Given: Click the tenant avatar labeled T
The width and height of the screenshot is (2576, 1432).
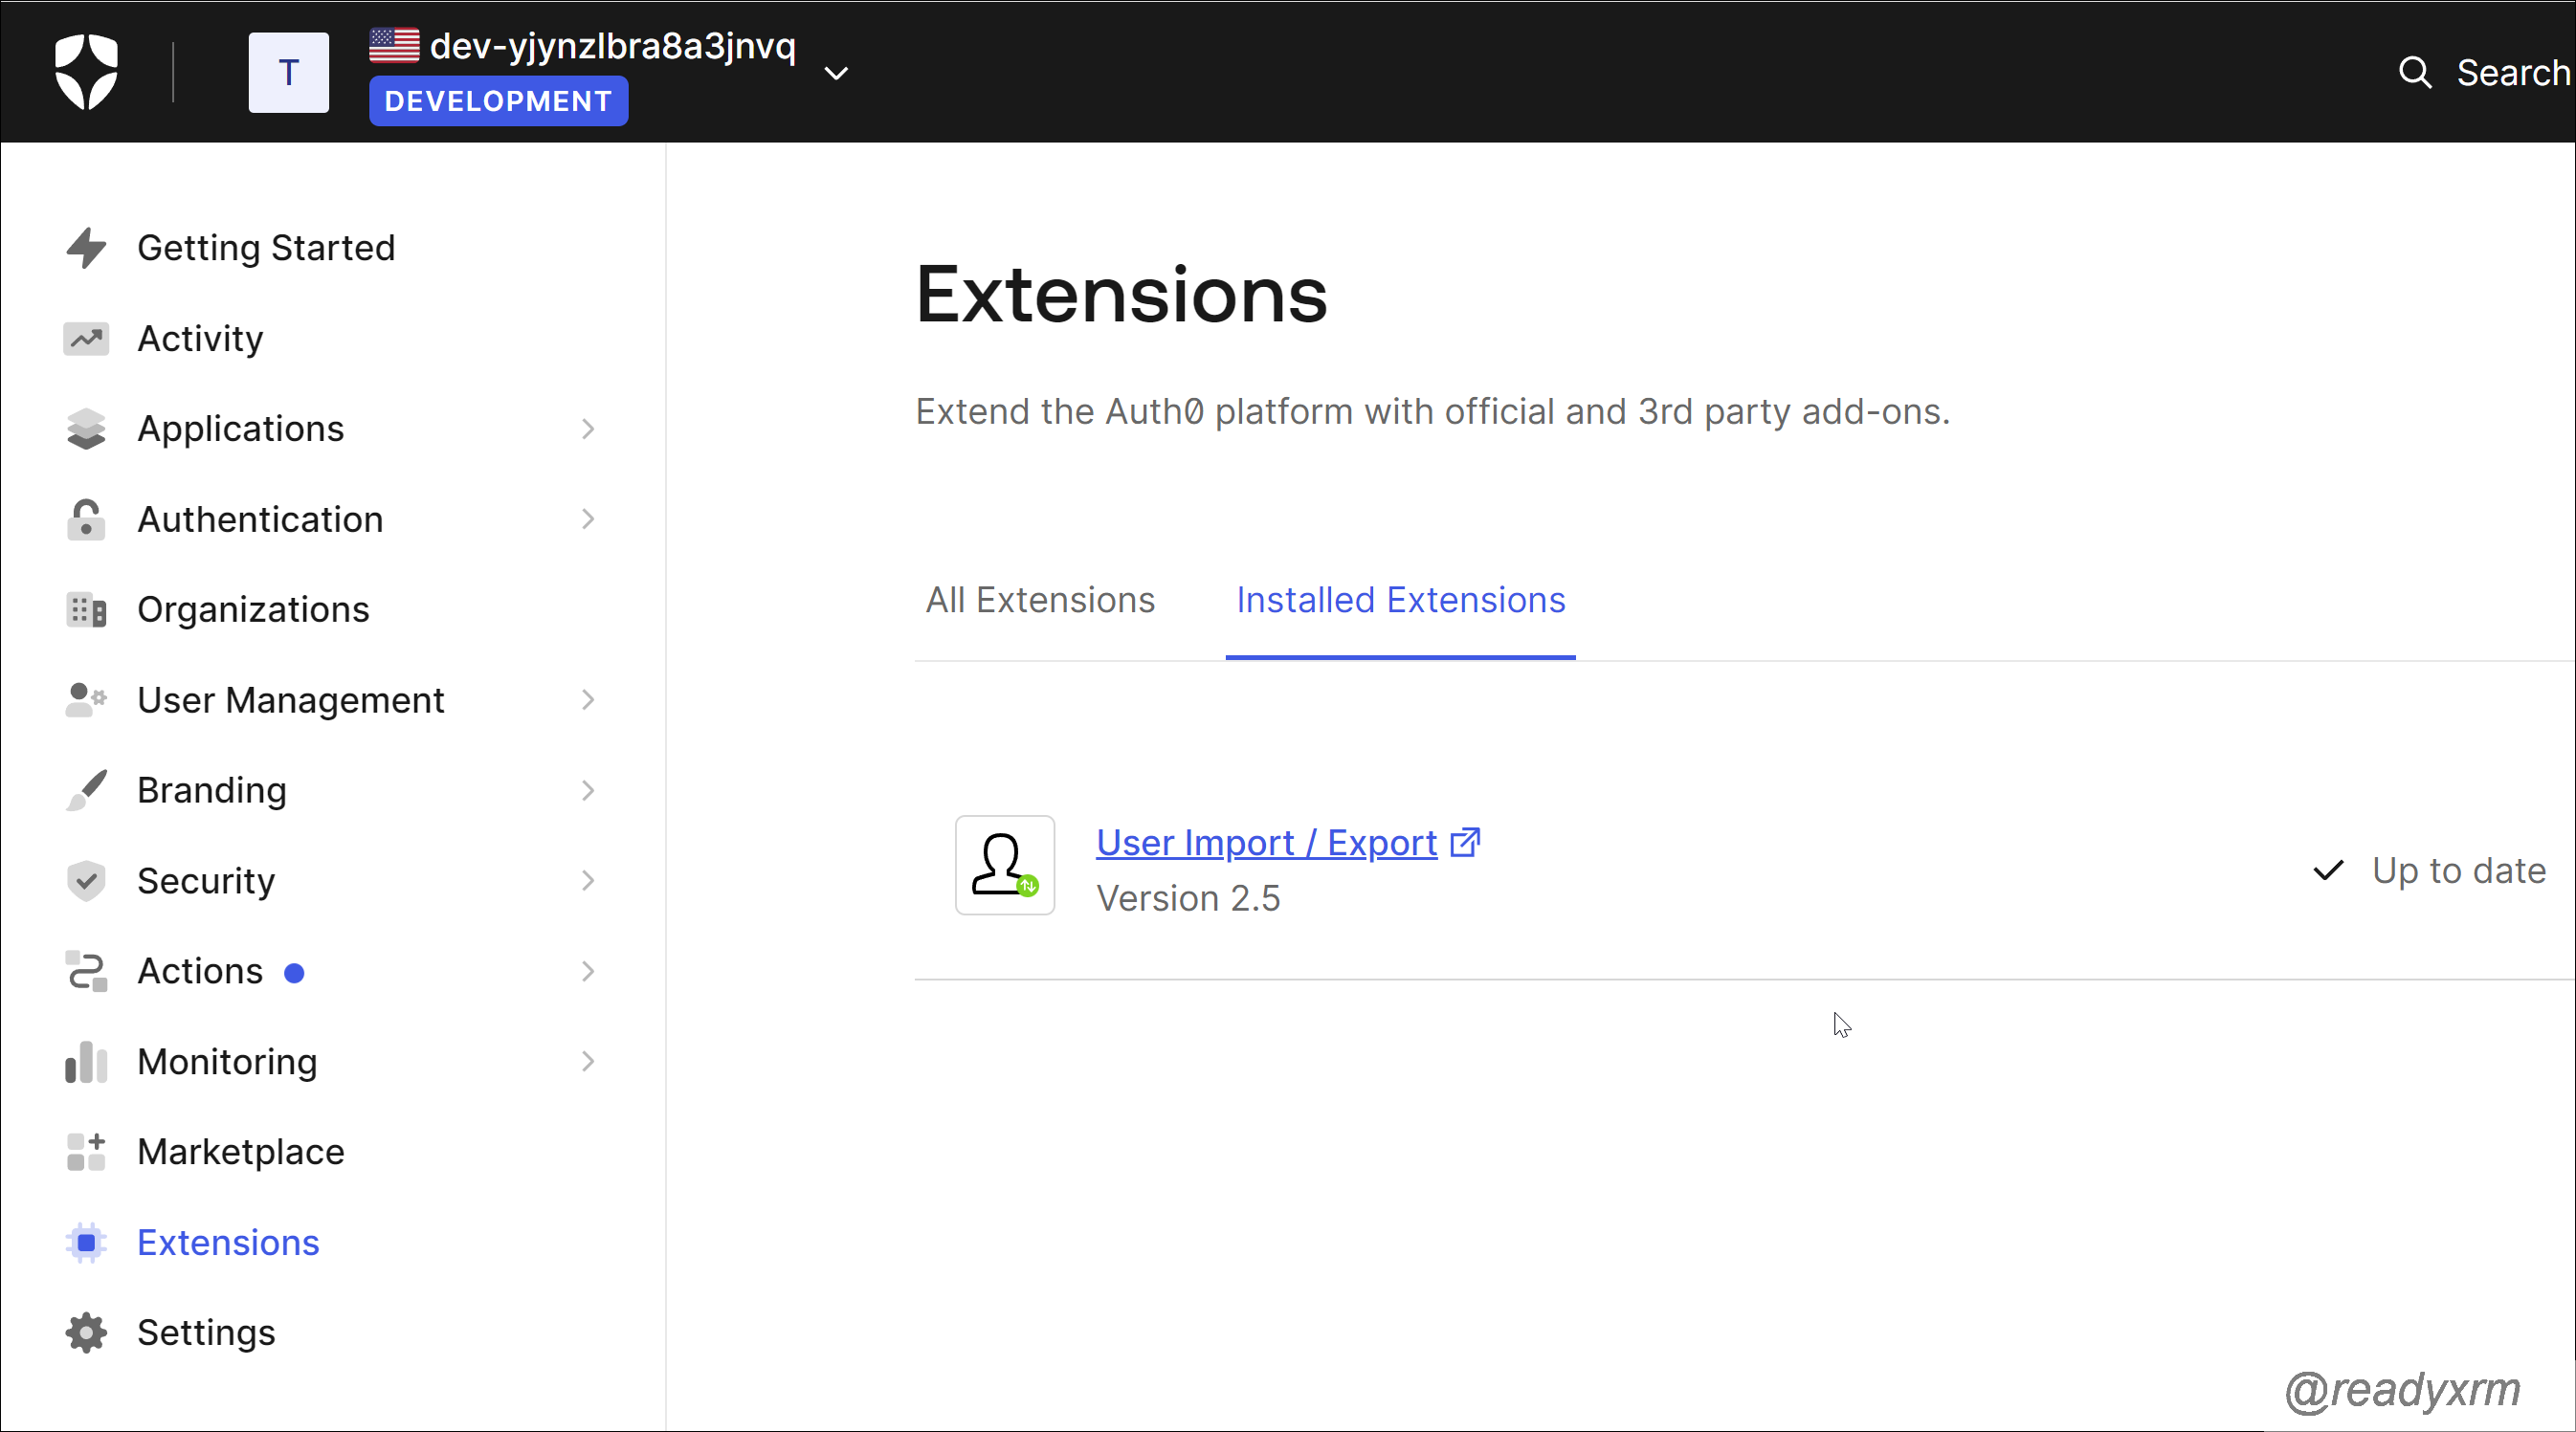Looking at the screenshot, I should (288, 71).
